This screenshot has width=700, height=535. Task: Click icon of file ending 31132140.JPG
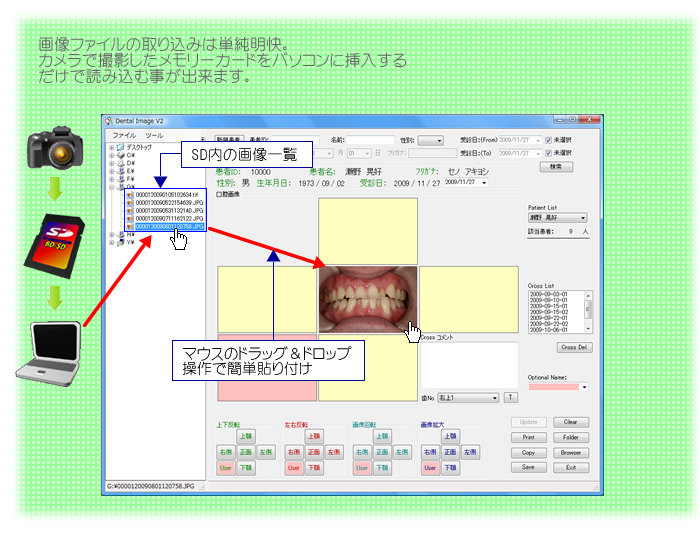[x=130, y=210]
